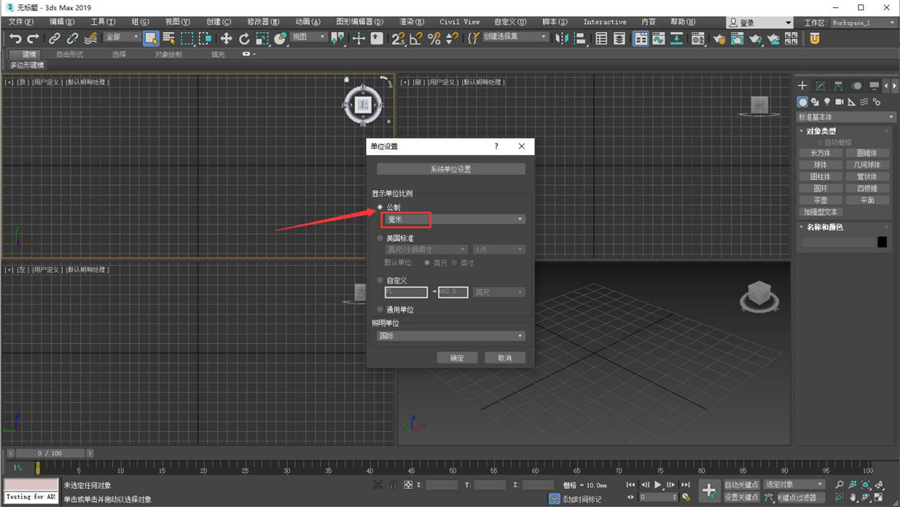Select the 自定义 radio button
Image resolution: width=900 pixels, height=507 pixels.
[x=380, y=280]
